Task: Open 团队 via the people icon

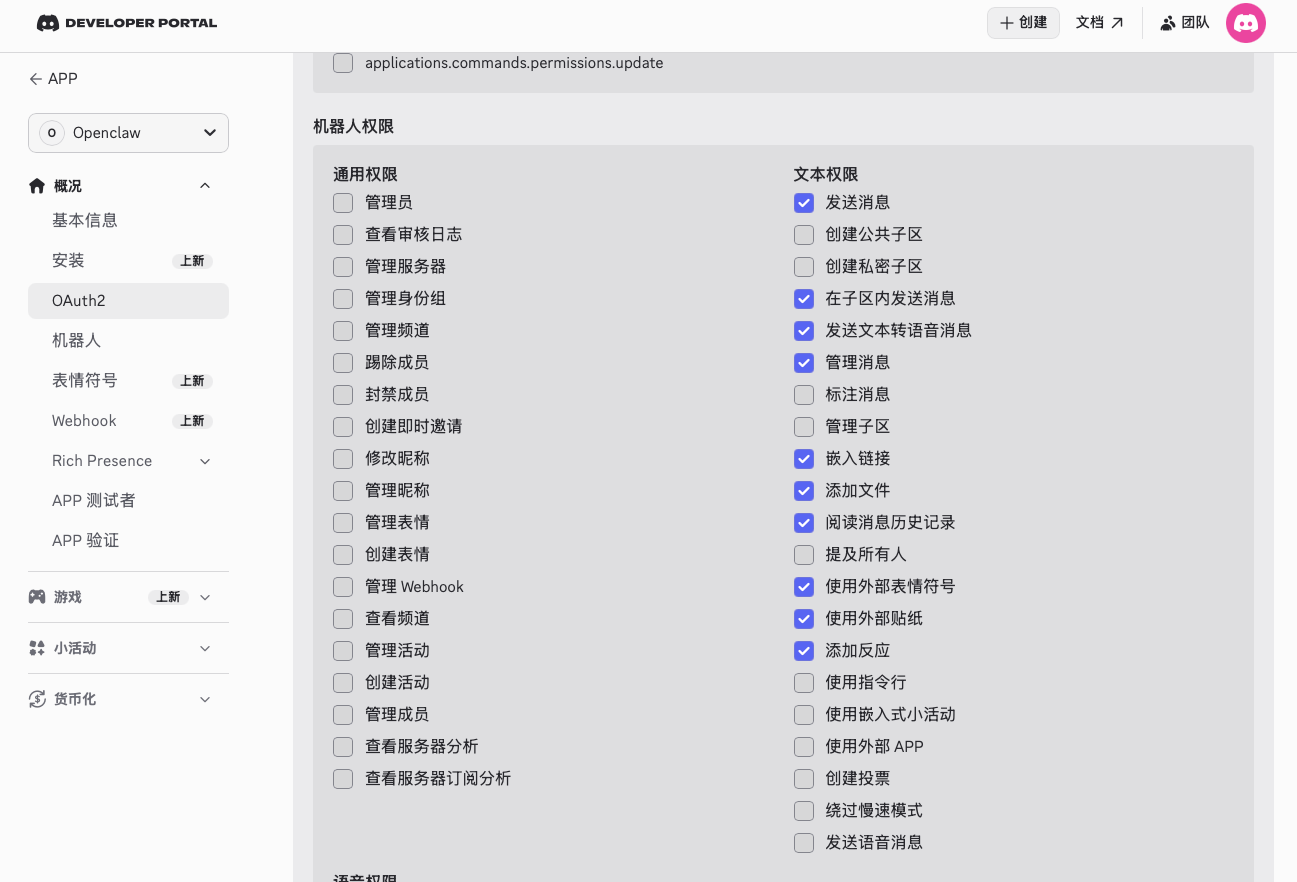Action: tap(1167, 23)
